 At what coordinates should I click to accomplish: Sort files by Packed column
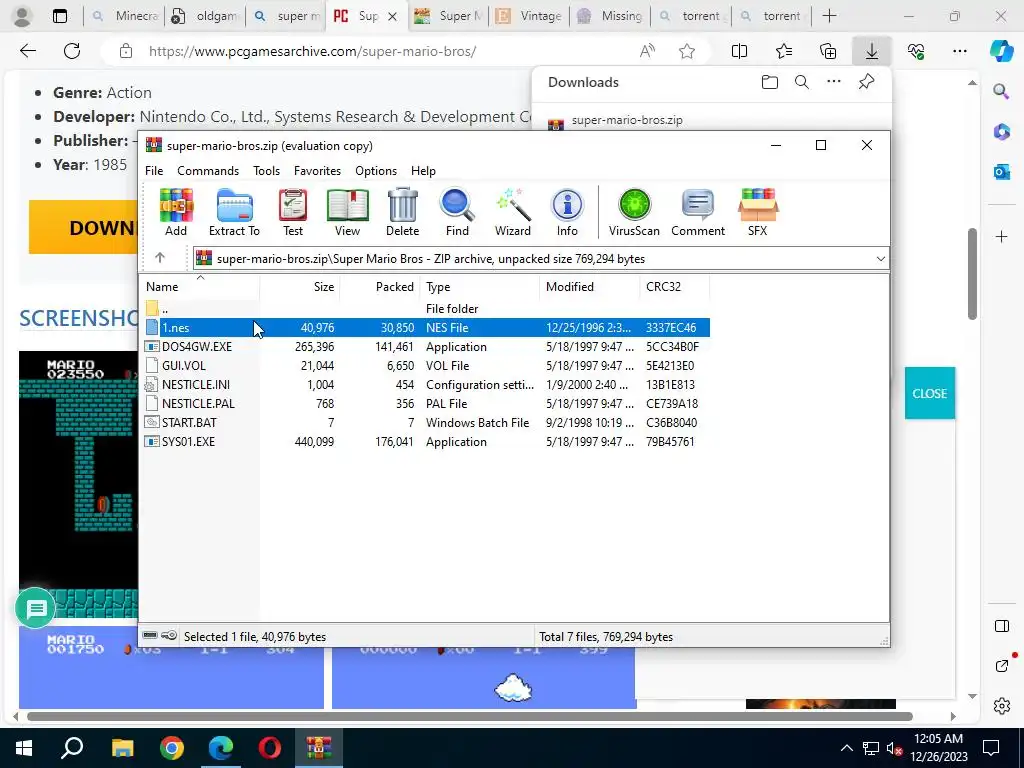(x=379, y=287)
